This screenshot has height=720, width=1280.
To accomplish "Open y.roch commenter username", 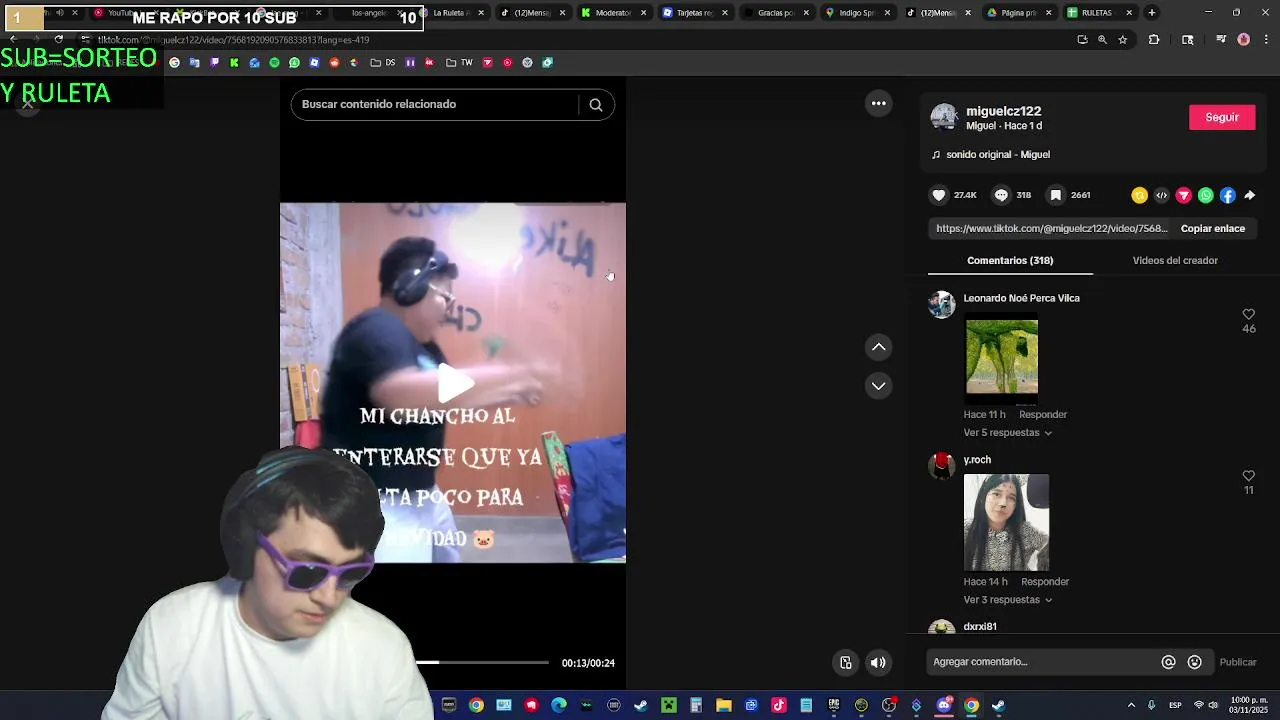I will 977,460.
